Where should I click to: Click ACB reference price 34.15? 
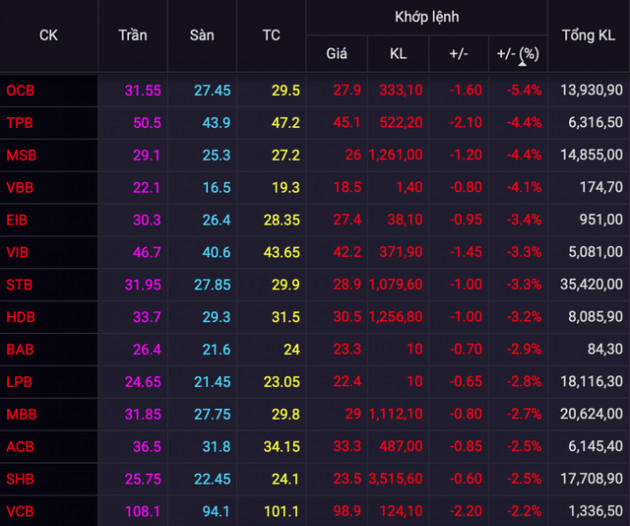click(282, 447)
